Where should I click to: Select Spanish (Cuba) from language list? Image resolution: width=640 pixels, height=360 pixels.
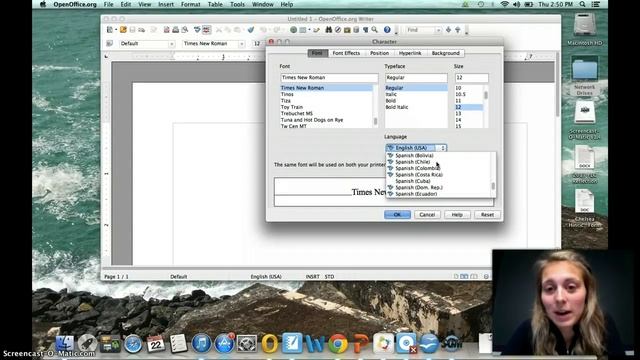point(439,181)
